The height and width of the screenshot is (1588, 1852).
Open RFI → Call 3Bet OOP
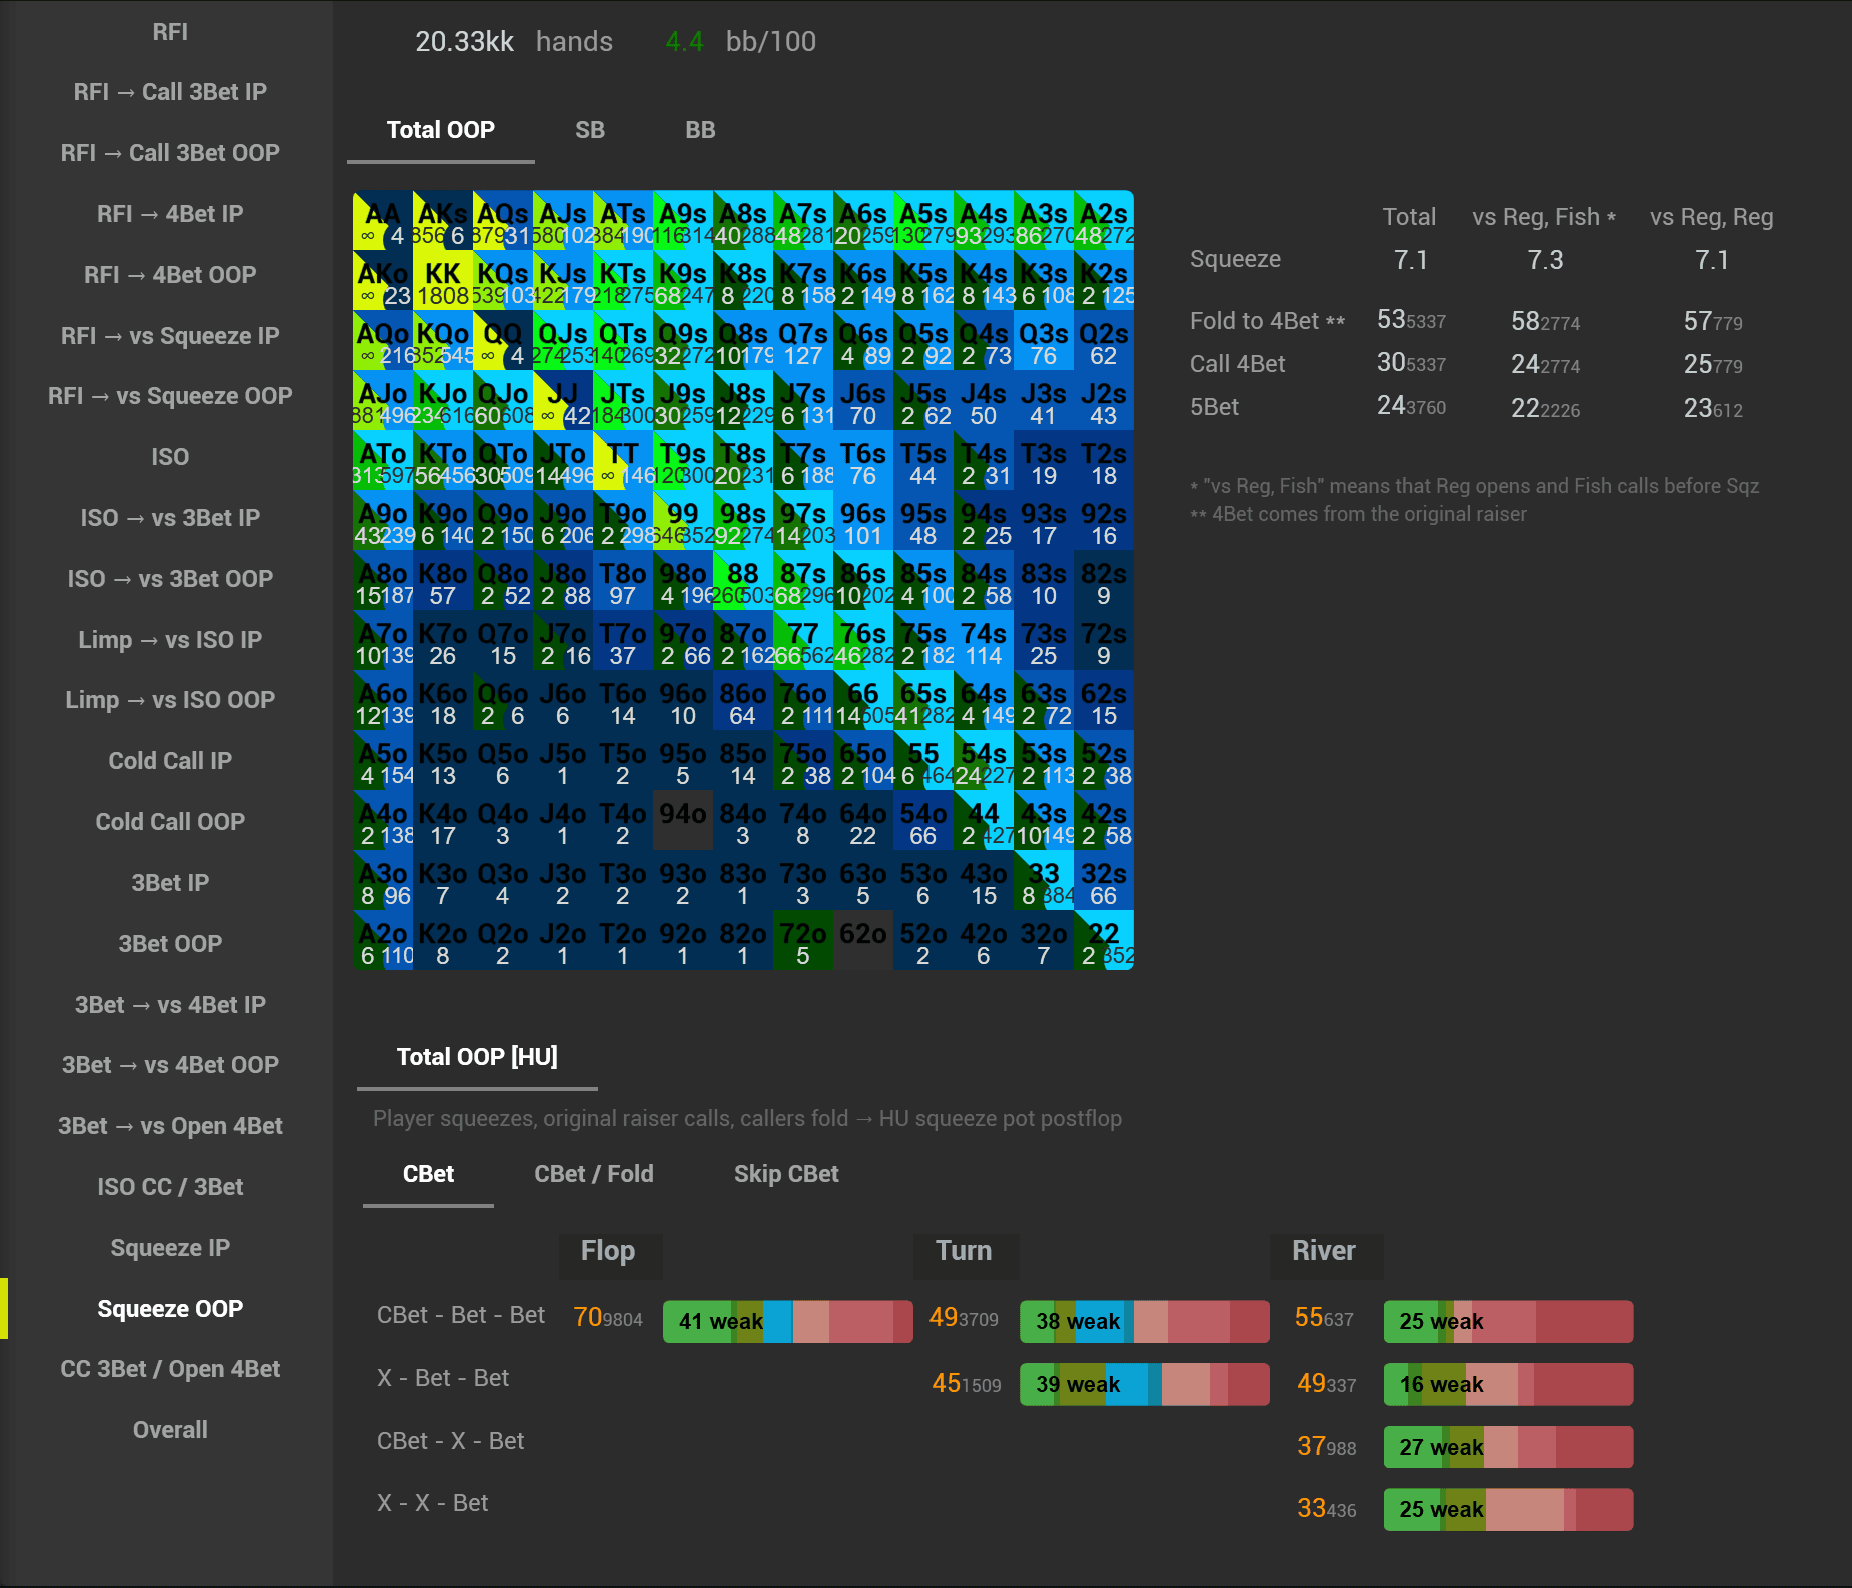click(170, 153)
